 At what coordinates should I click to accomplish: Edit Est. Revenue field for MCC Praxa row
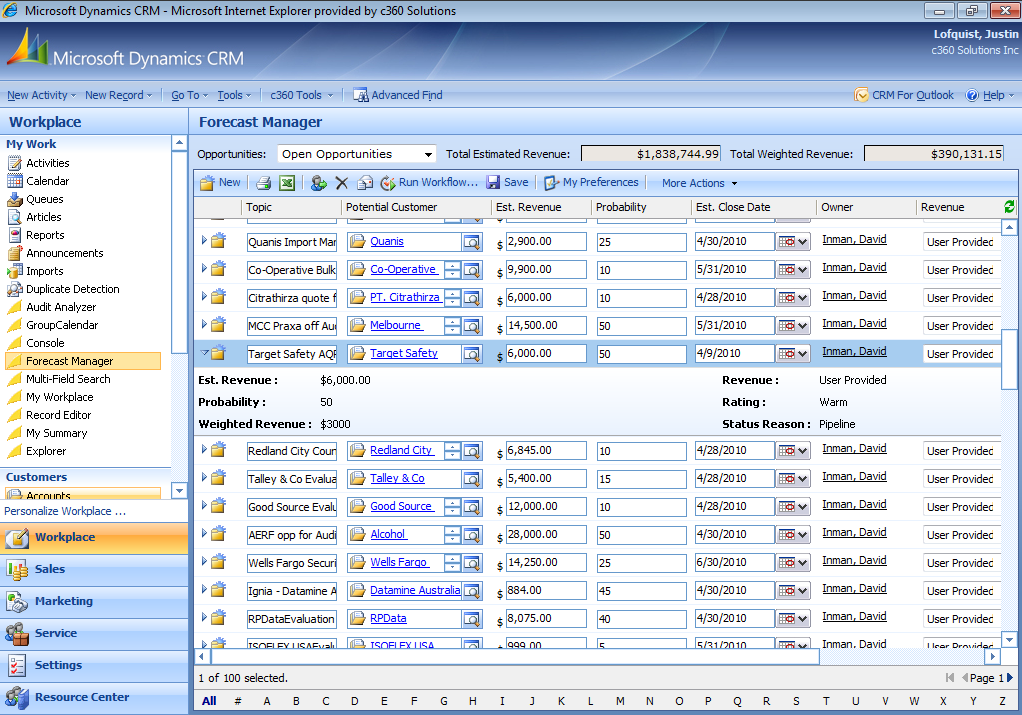click(546, 325)
